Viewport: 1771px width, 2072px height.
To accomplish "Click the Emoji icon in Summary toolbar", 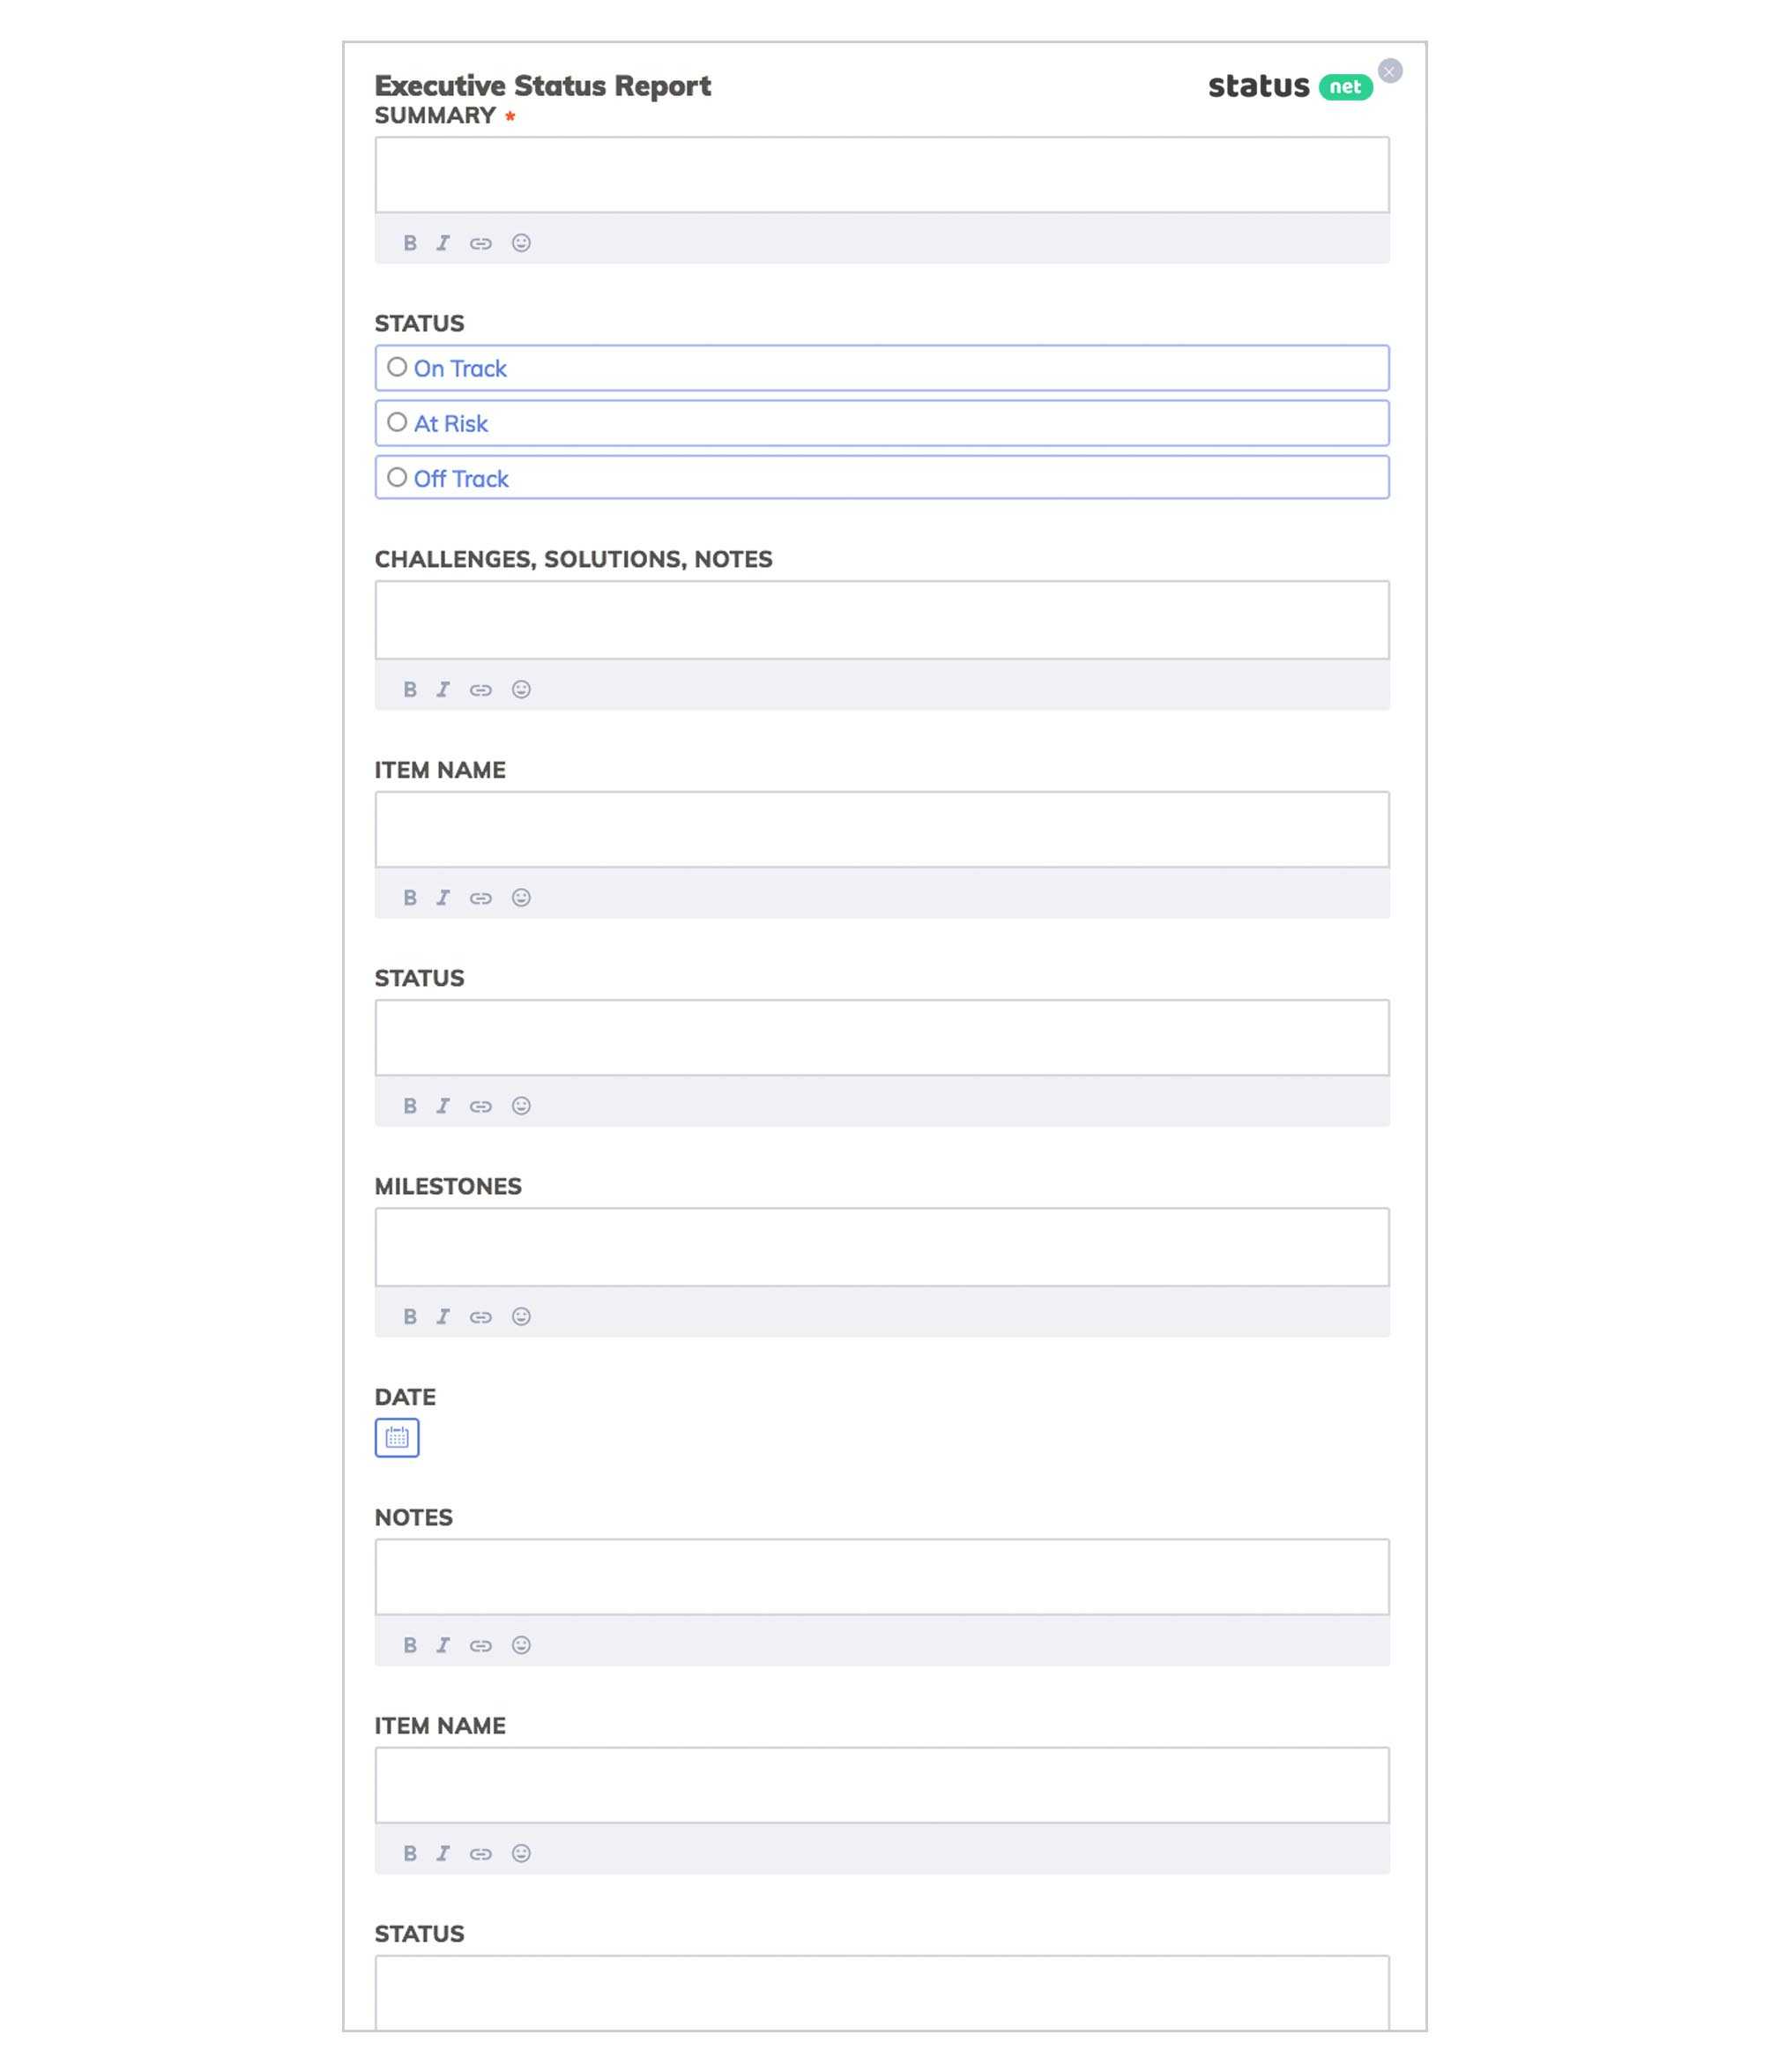I will tap(522, 242).
